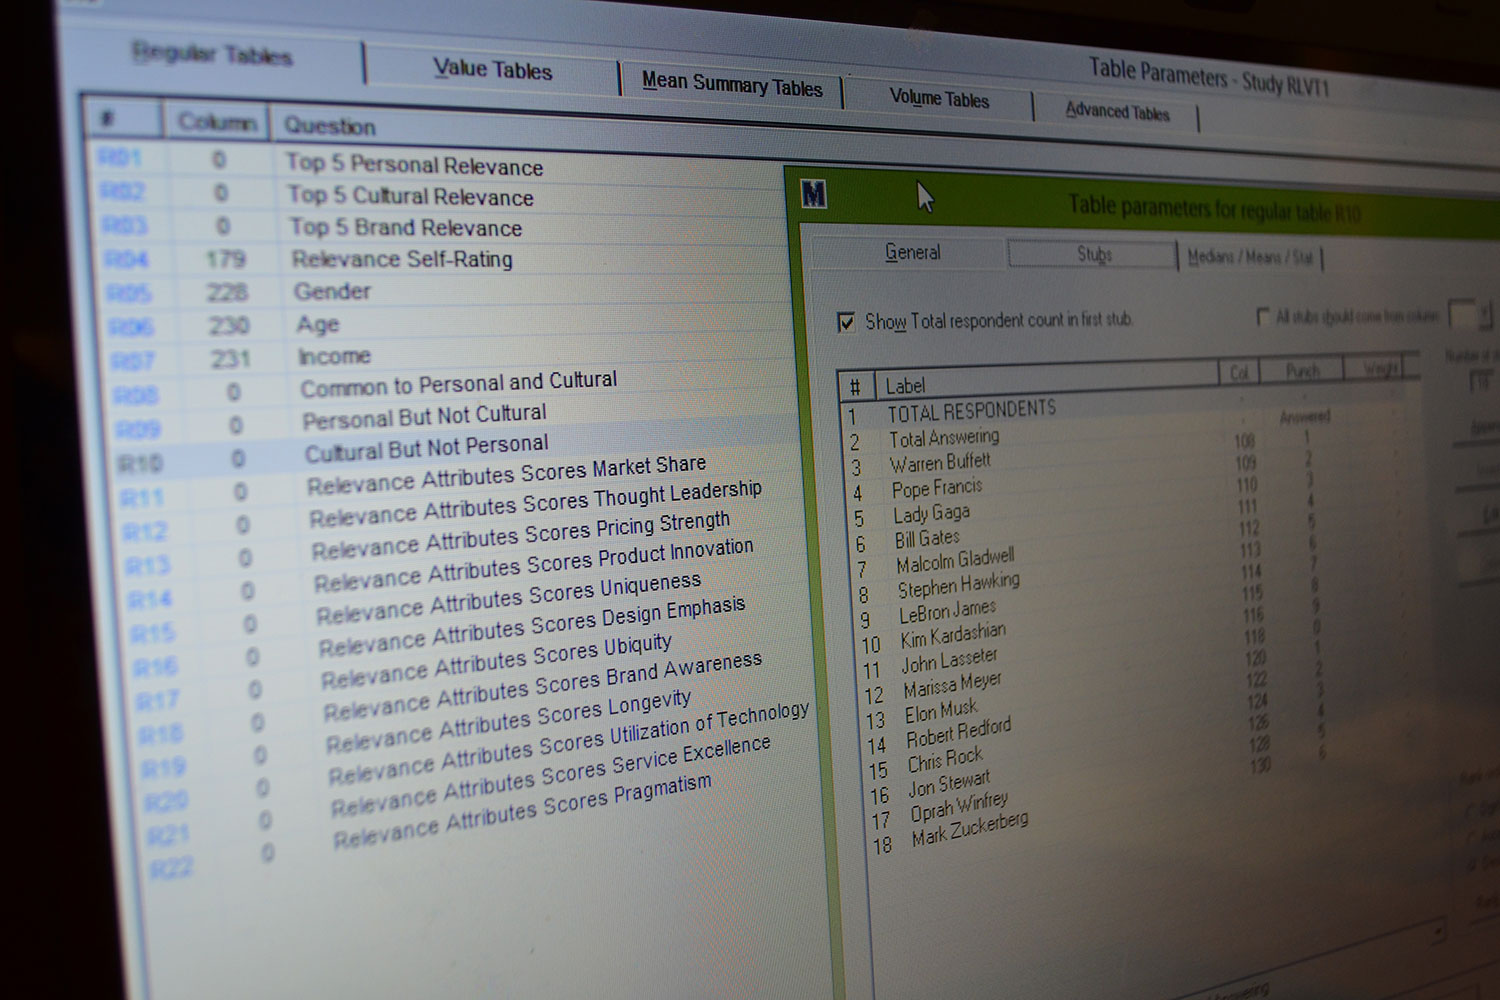Click column value 179 in list
Image resolution: width=1500 pixels, height=1000 pixels.
[x=225, y=260]
